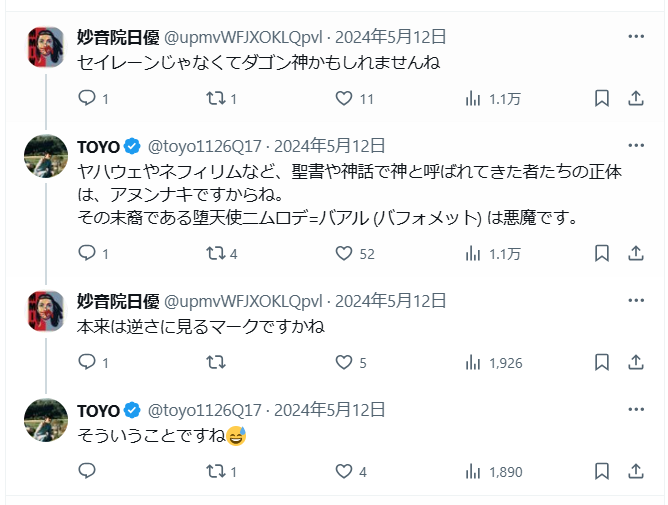Screen dimensions: 668x505
Task: Bookmark the そういうことですね tweet
Action: click(x=602, y=471)
